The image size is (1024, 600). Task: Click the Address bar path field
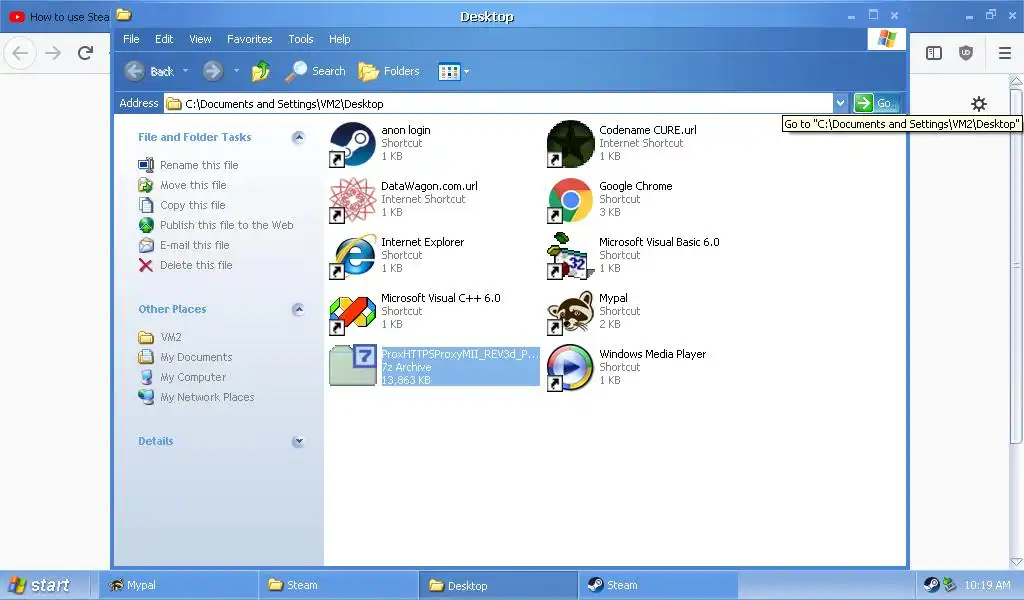500,104
